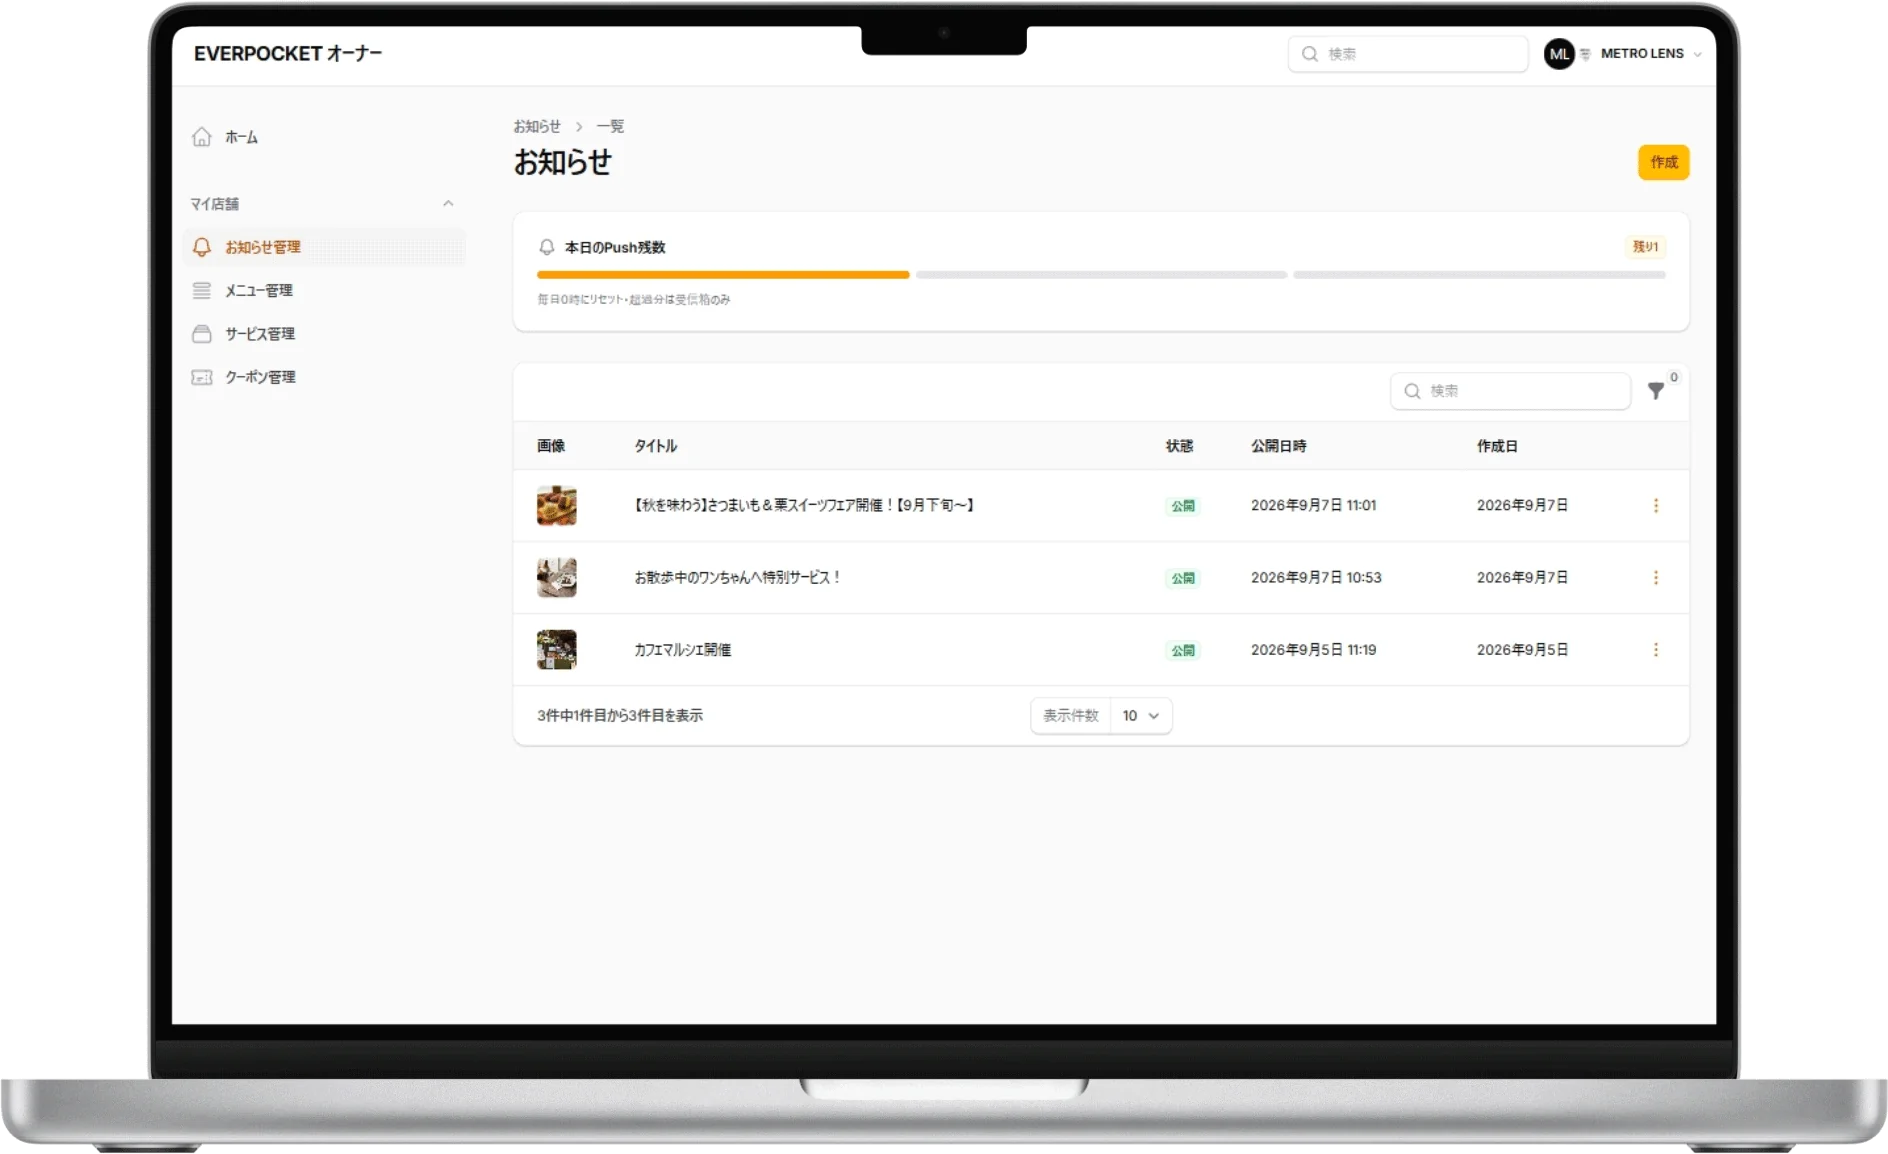Click the メニュー管理 list icon

[x=202, y=290]
